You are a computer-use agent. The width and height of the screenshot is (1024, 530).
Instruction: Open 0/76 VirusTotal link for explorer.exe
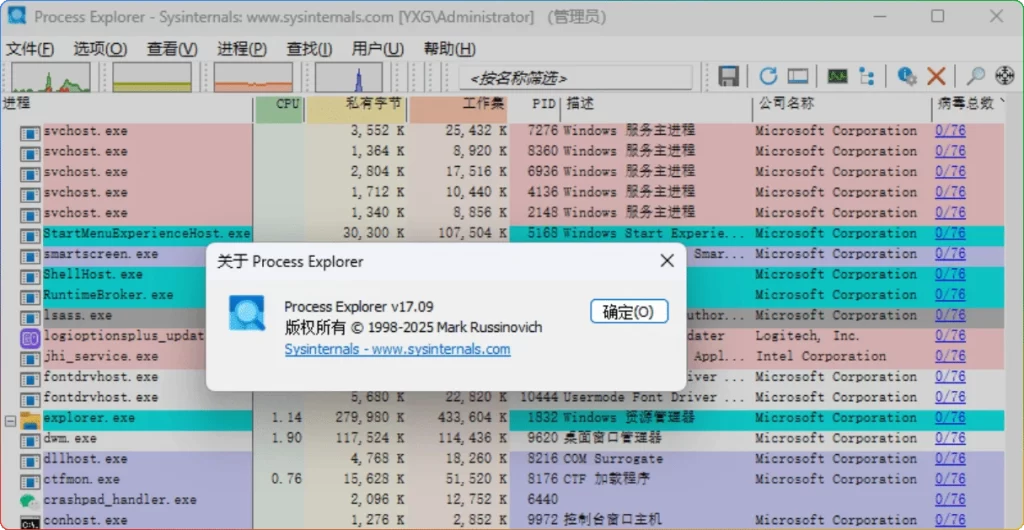coord(950,418)
